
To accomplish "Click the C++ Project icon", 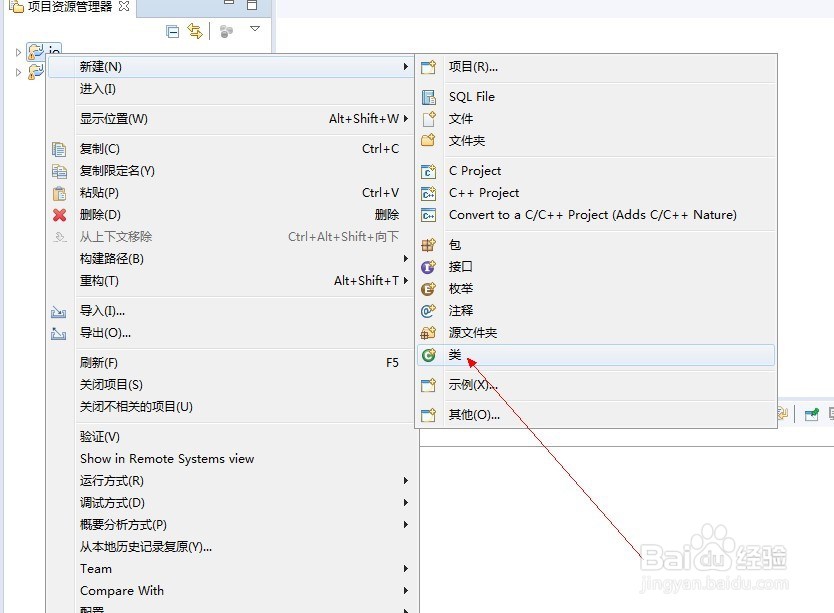I will pos(428,193).
